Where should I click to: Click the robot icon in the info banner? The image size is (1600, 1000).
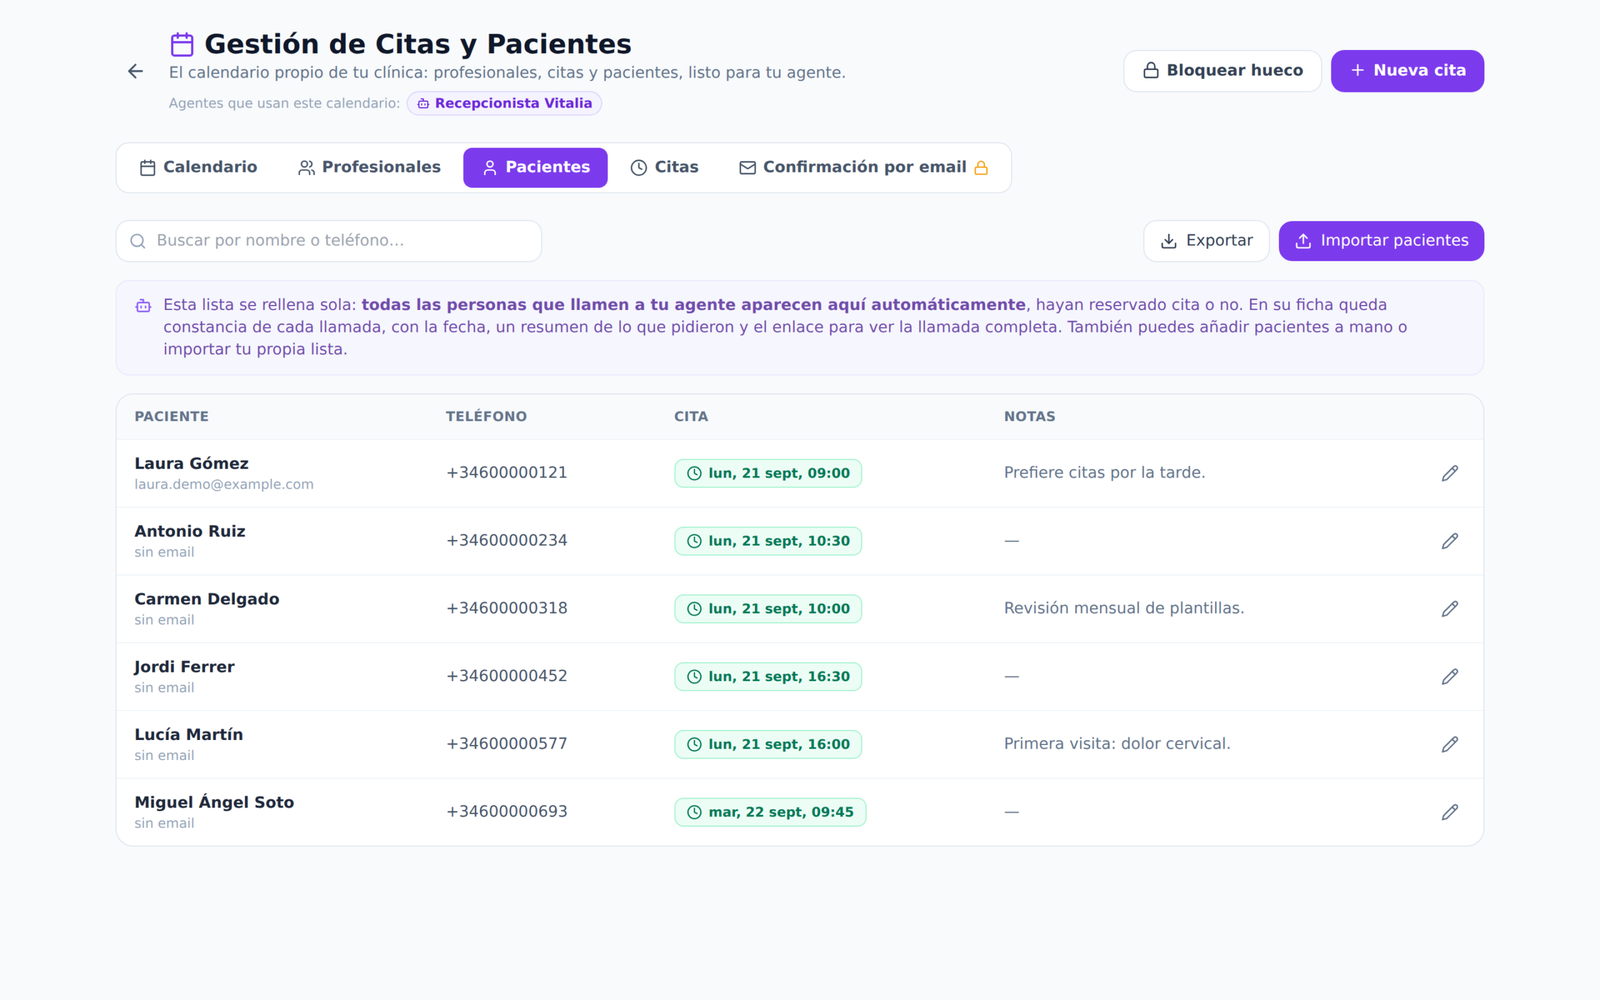(143, 305)
